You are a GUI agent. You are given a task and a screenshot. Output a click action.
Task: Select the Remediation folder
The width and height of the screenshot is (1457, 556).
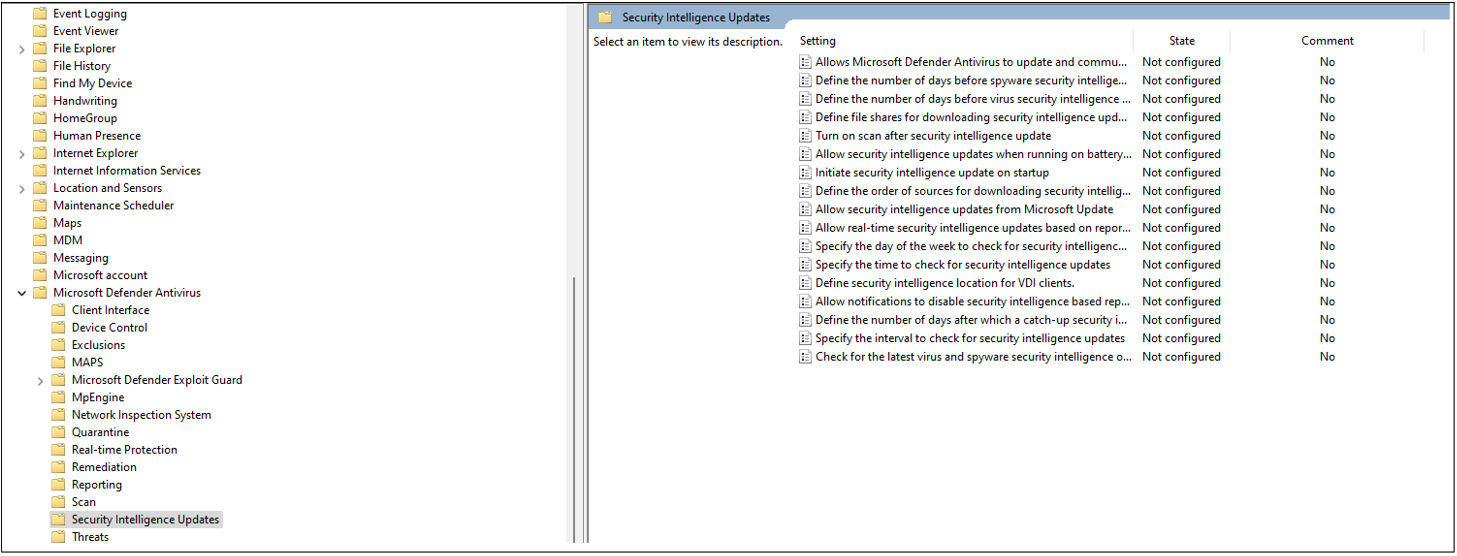(104, 467)
